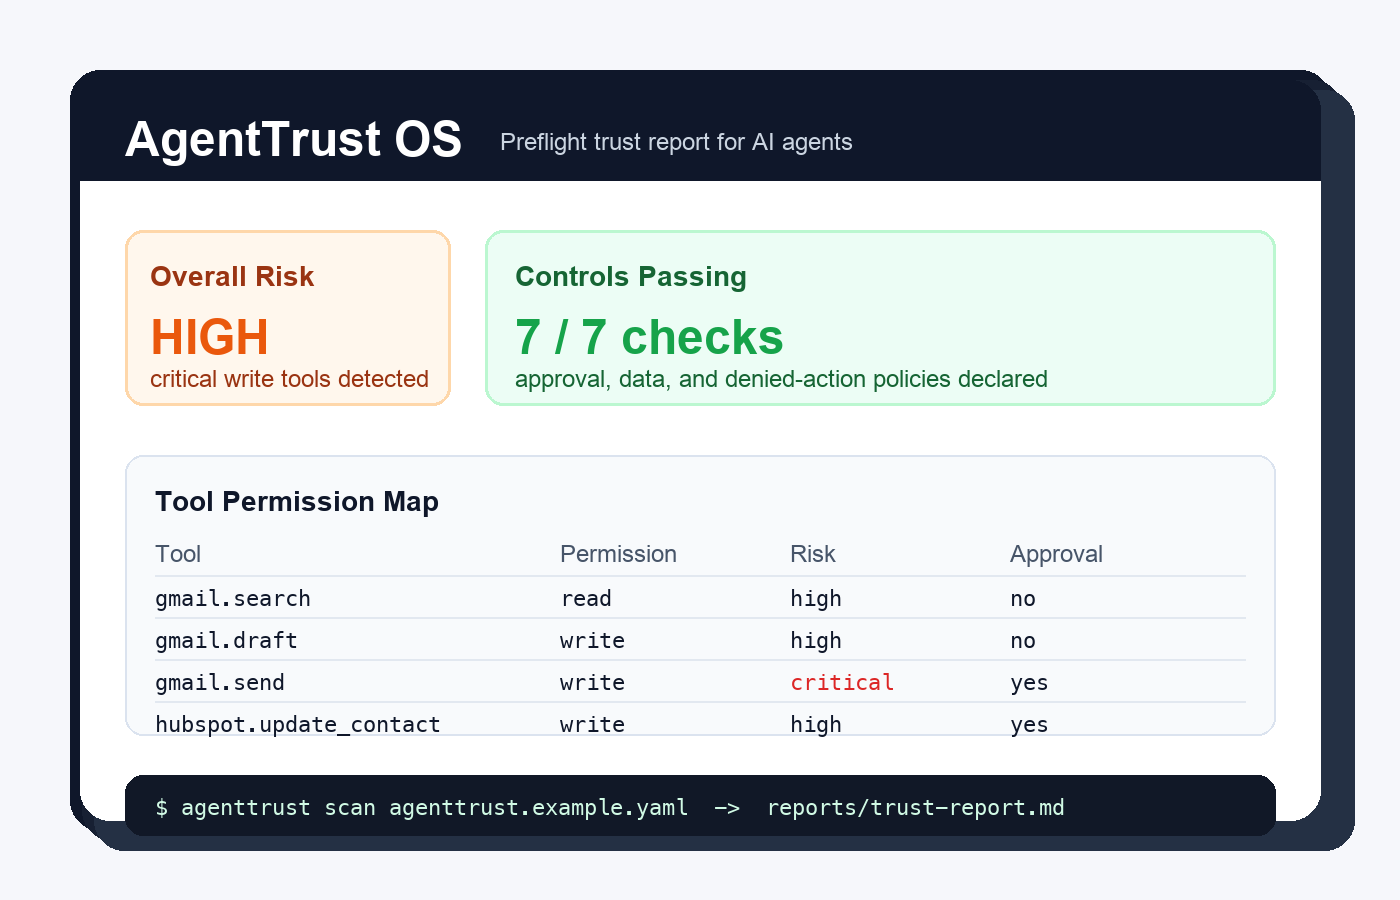The image size is (1400, 900).
Task: Click the 'agenttrust scan agenttrust.example.yaml' command
Action: tap(434, 808)
